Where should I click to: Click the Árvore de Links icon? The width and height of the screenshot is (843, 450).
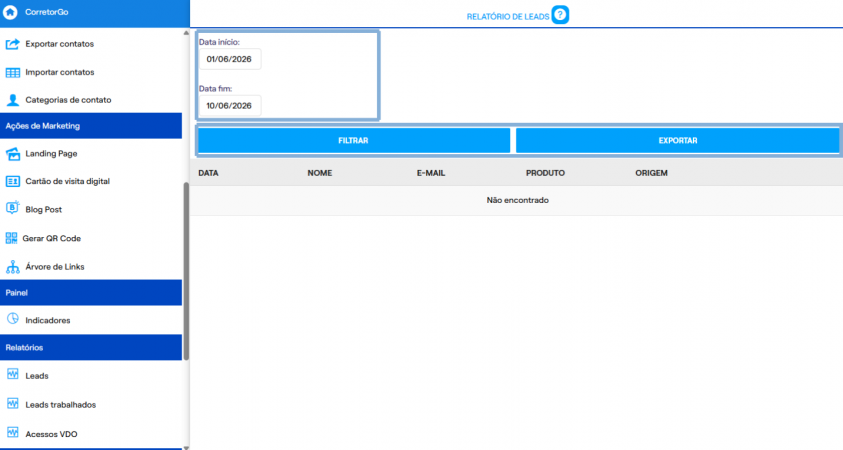[x=12, y=267]
